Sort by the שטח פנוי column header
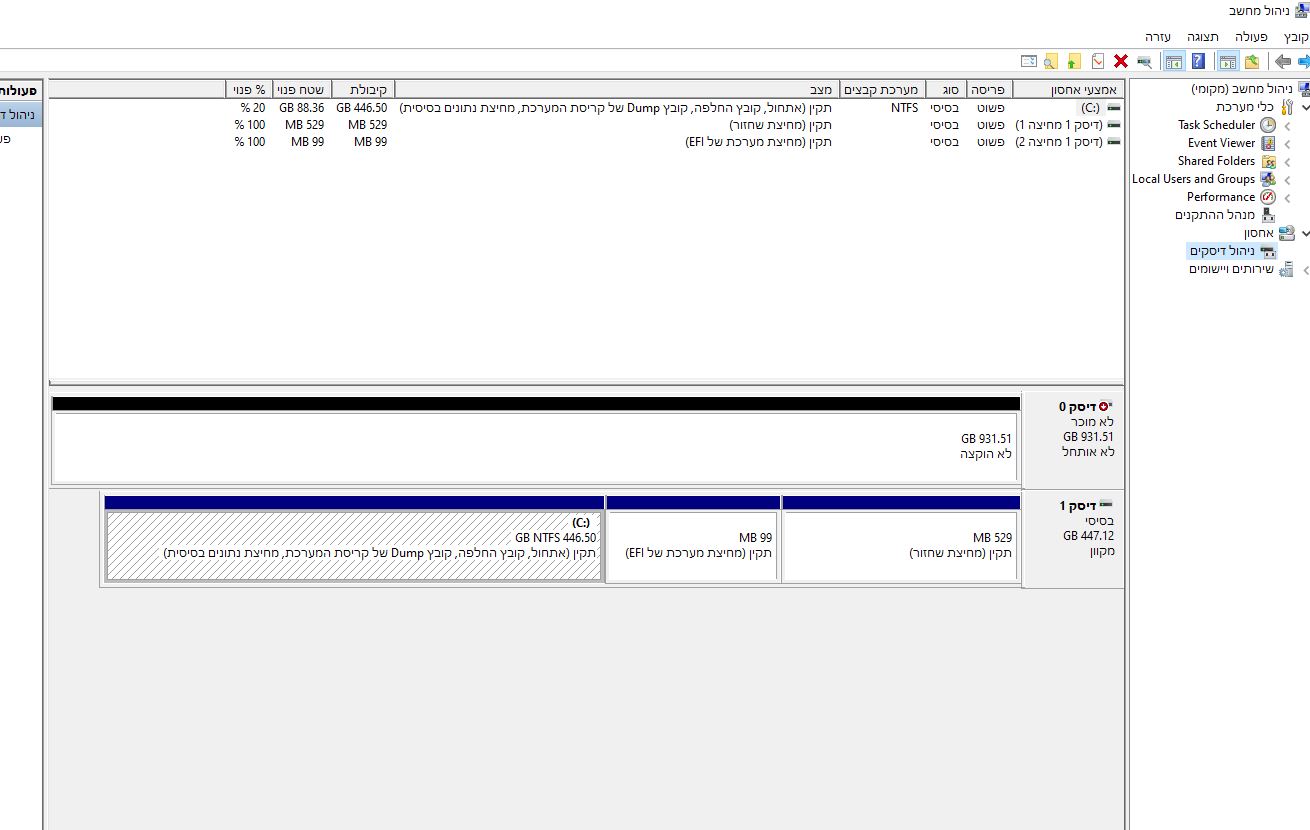 (302, 90)
